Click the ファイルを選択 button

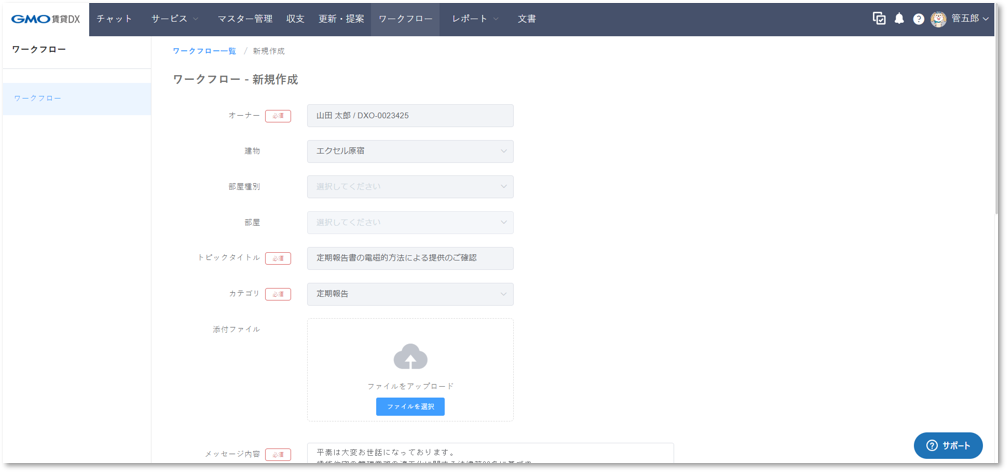[410, 406]
